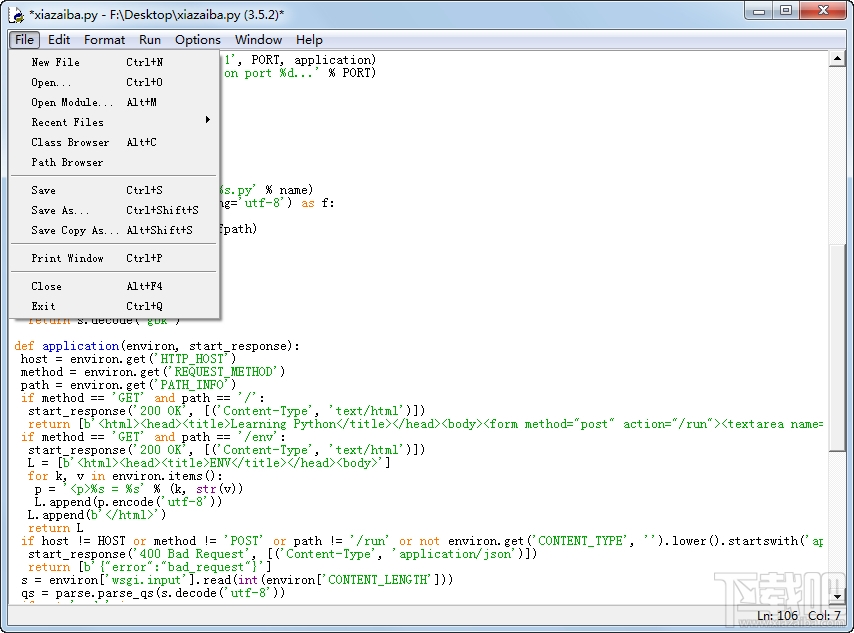This screenshot has width=854, height=633.
Task: Choose Save Copy As... entry
Action: tap(114, 230)
